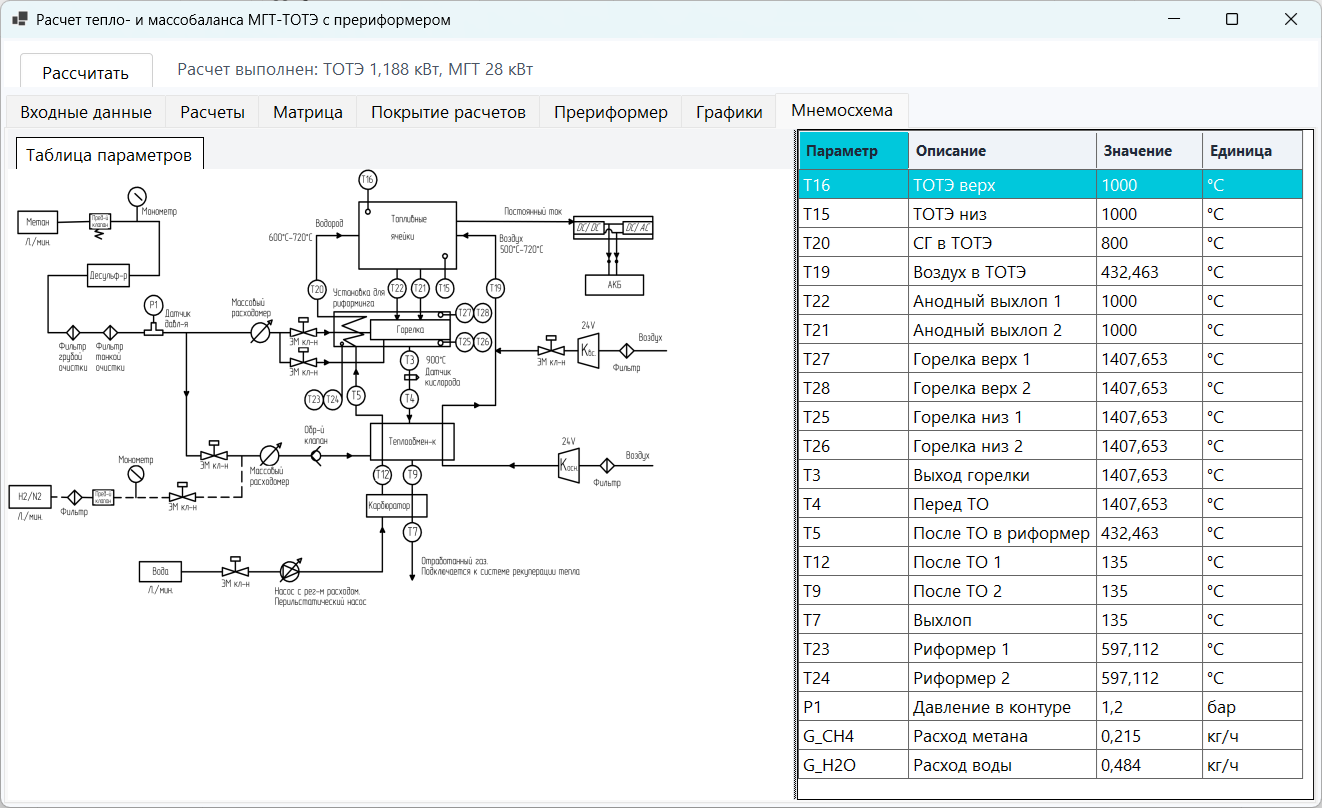
Task: Sort by the Параметр column header
Action: (853, 151)
